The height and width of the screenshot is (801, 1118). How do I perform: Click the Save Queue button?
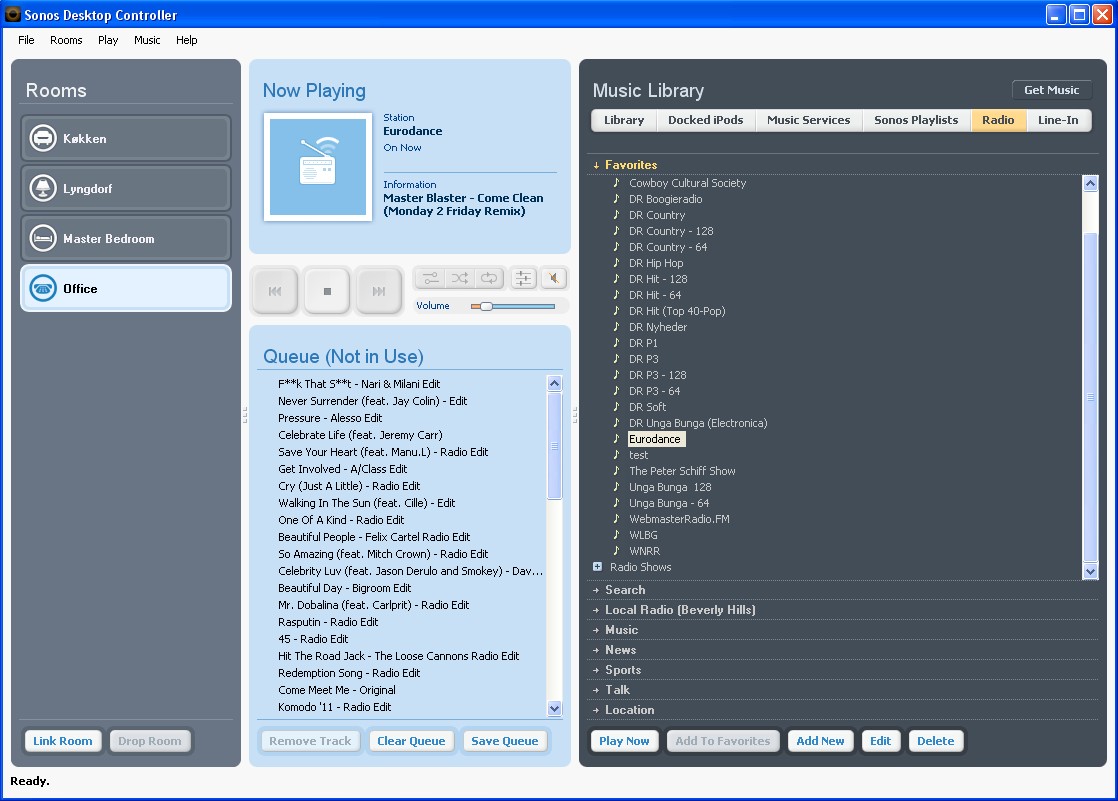point(505,740)
